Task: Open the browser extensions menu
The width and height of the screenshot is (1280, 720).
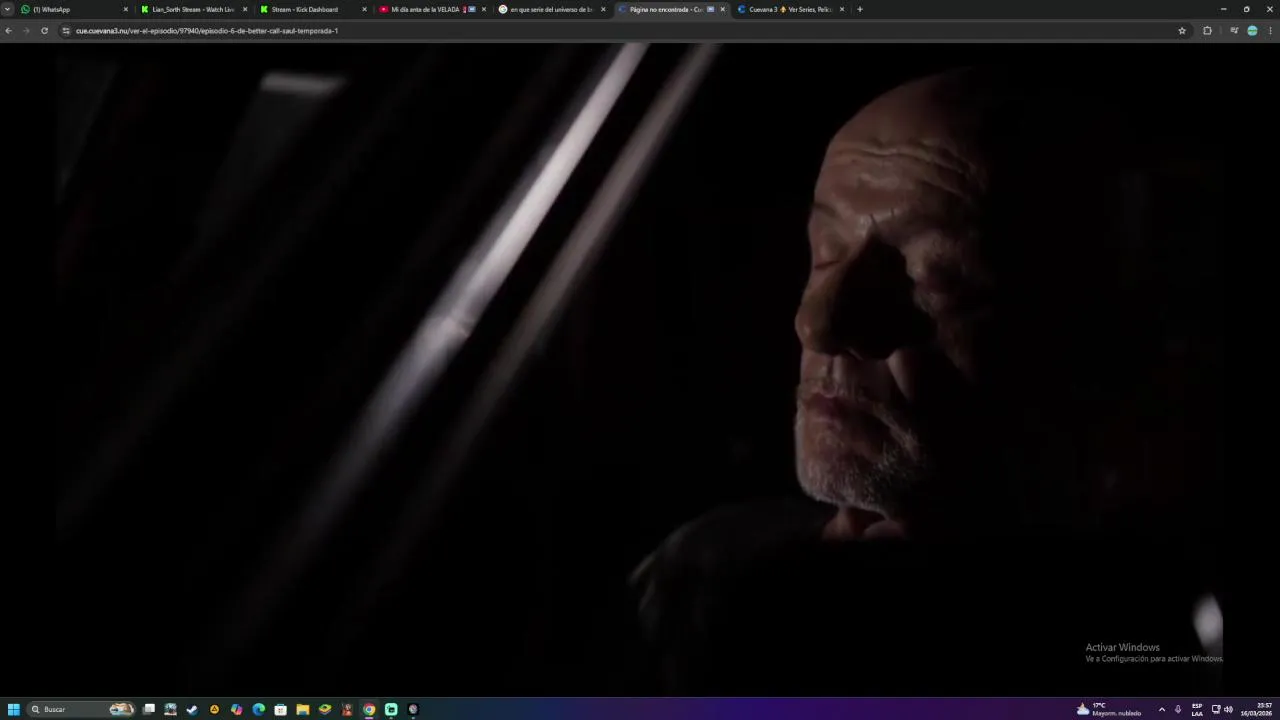Action: [1207, 31]
